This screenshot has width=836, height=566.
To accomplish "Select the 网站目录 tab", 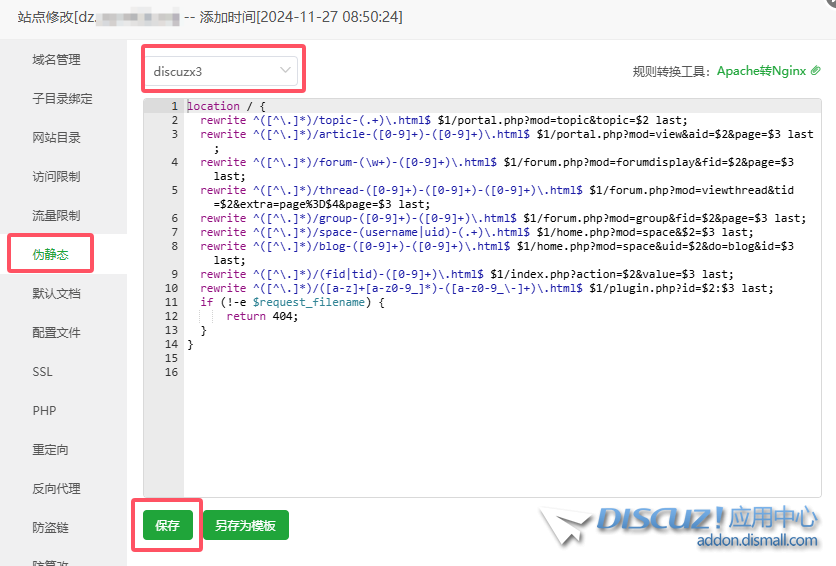I will 56,138.
